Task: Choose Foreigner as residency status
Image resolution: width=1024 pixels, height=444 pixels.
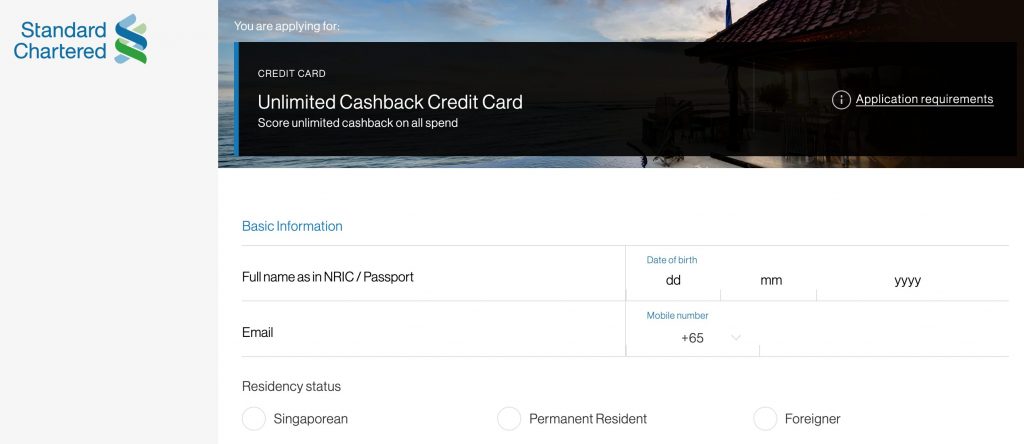Action: (765, 419)
